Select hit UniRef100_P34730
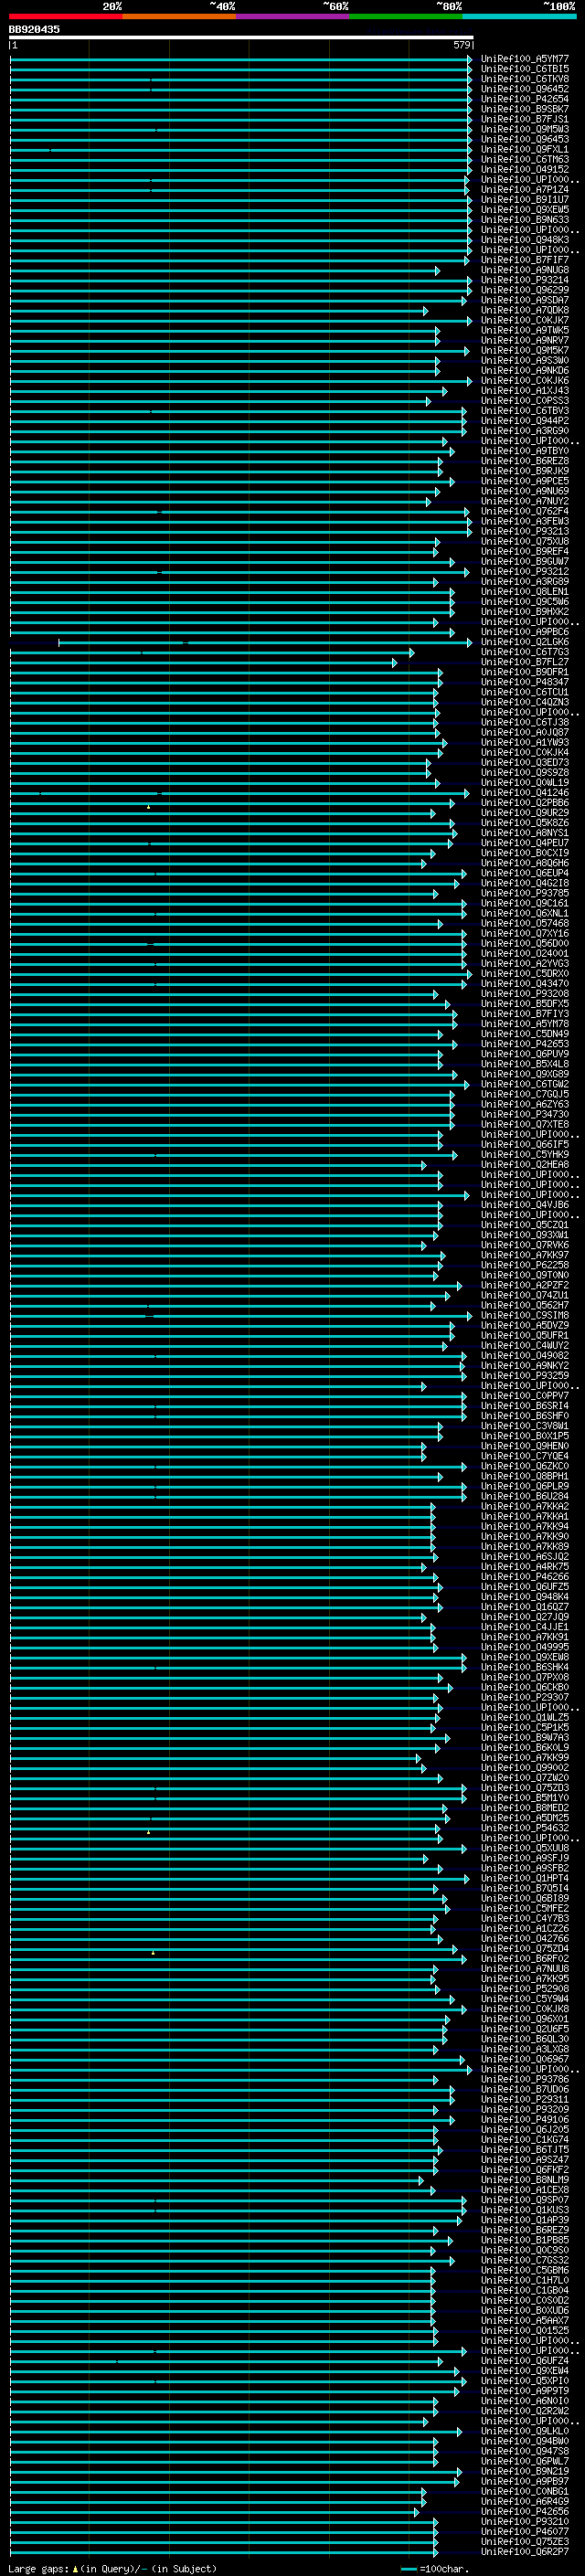This screenshot has height=2576, width=585. (525, 1114)
